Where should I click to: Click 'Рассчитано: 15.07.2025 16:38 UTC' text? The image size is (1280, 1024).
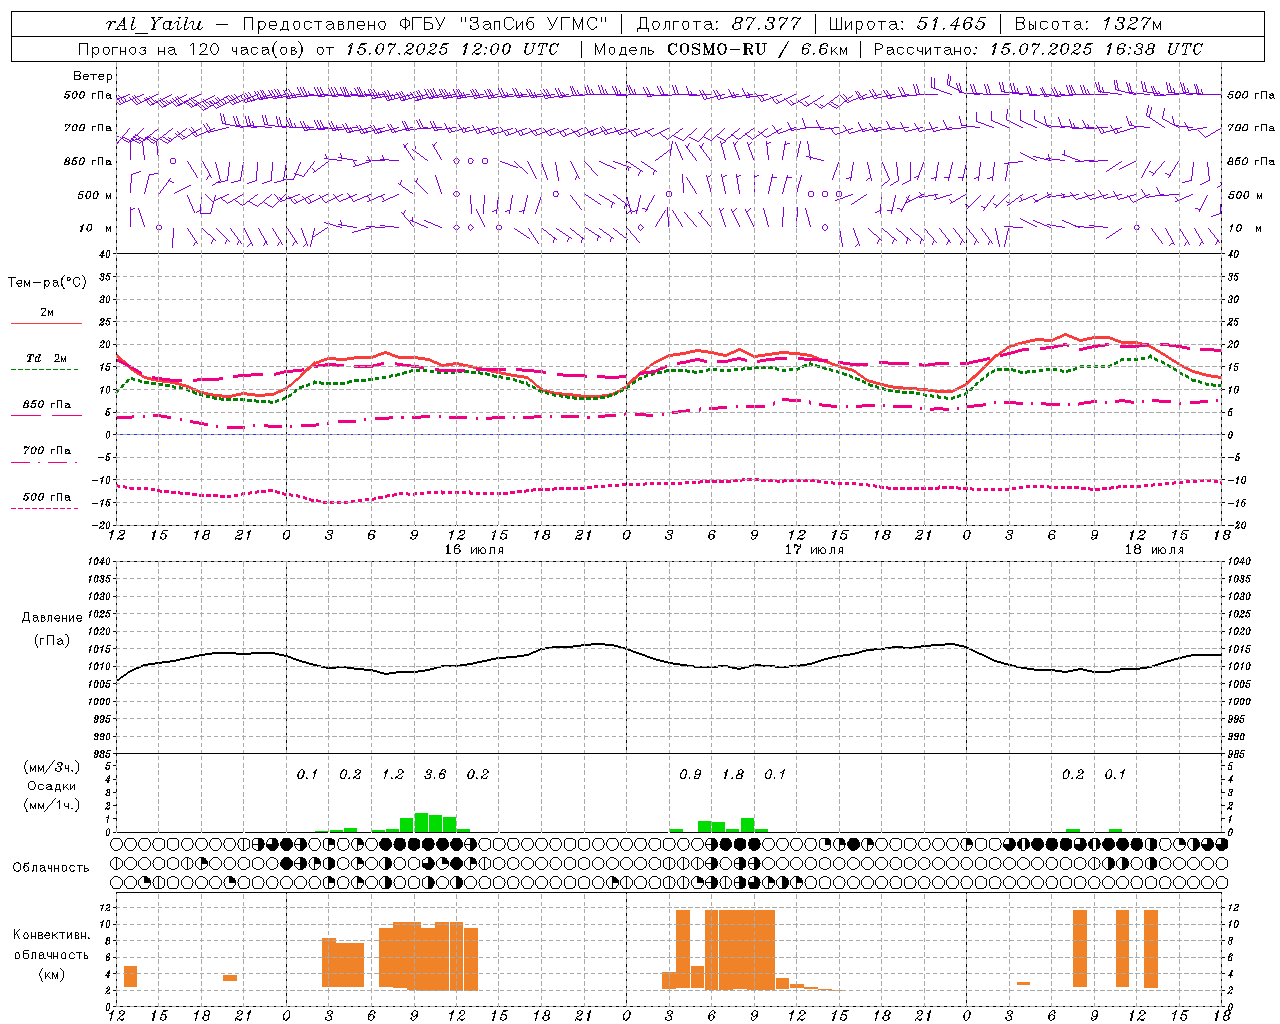click(1038, 49)
